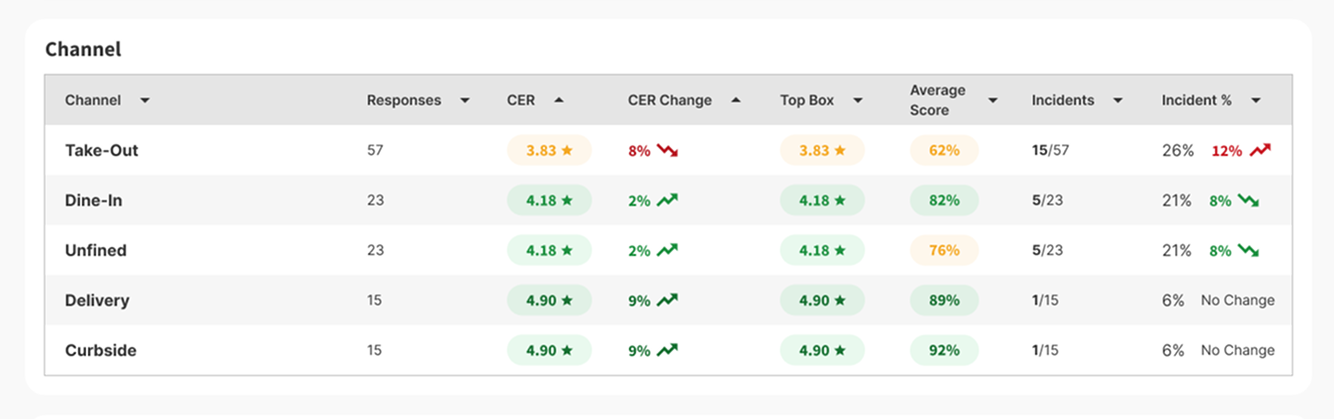Click the red downward trend arrow for Take-Out
Image resolution: width=1334 pixels, height=419 pixels.
pos(667,151)
